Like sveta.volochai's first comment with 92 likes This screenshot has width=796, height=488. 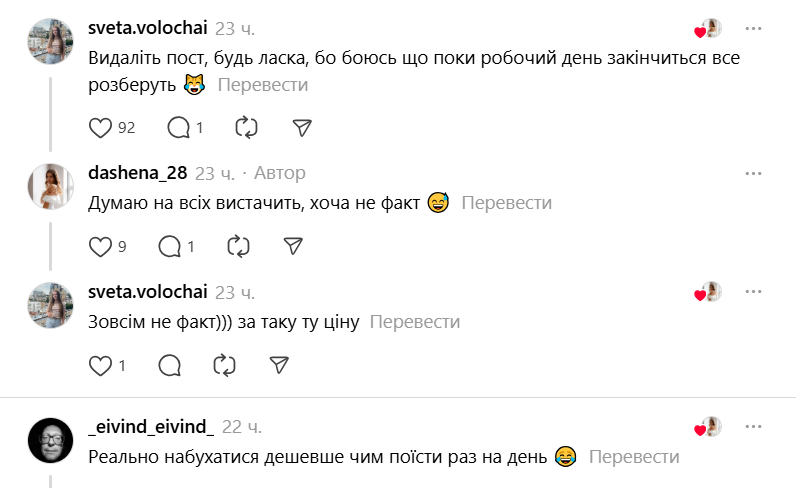click(x=101, y=127)
